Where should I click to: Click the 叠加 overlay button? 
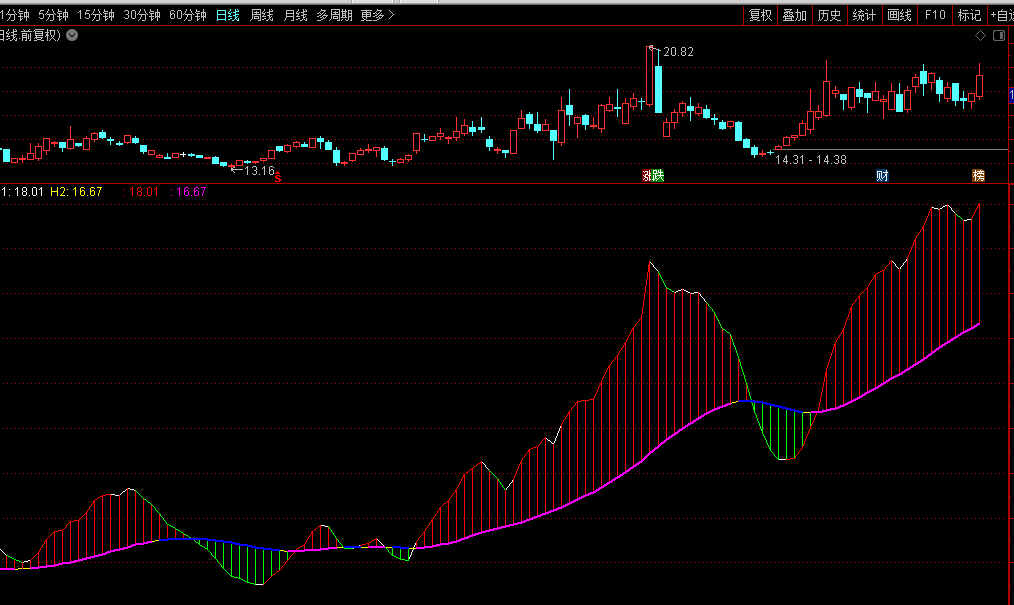point(795,15)
